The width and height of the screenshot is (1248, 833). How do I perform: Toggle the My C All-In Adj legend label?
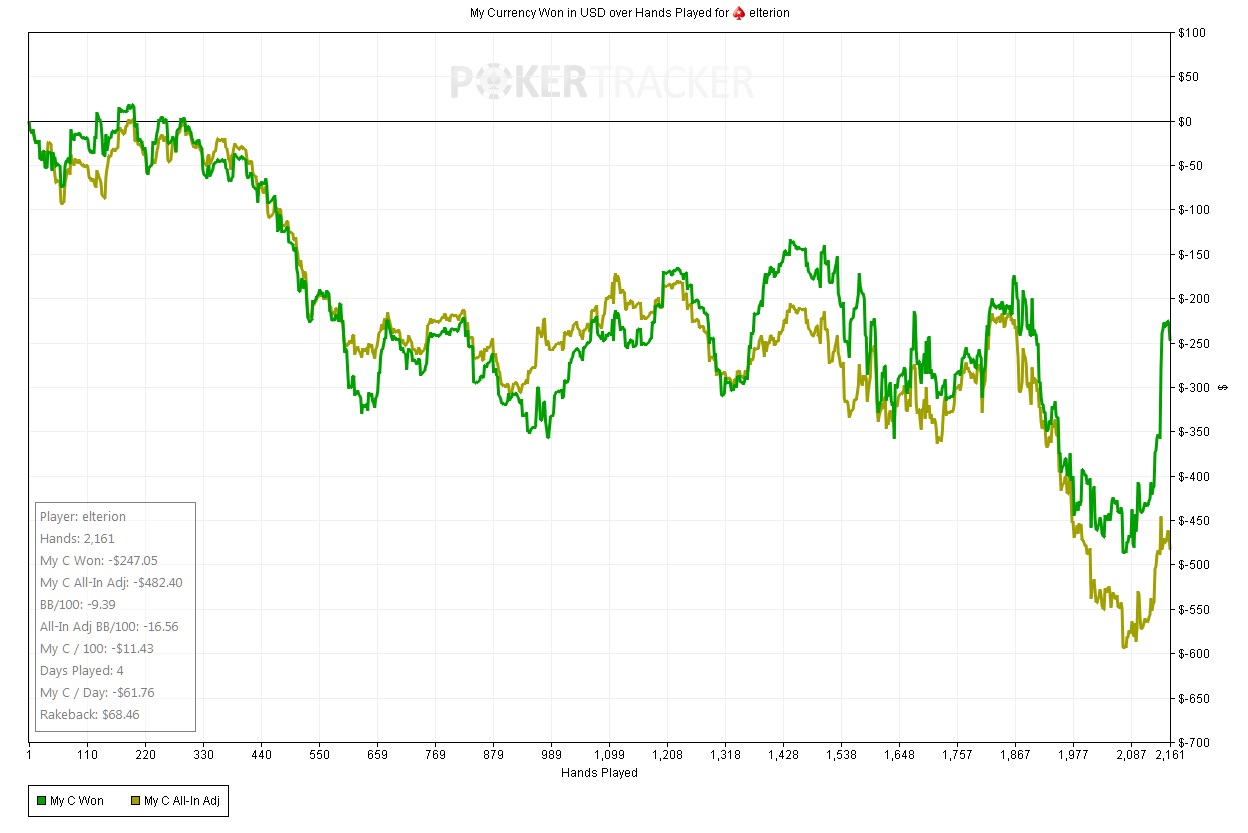pyautogui.click(x=182, y=800)
